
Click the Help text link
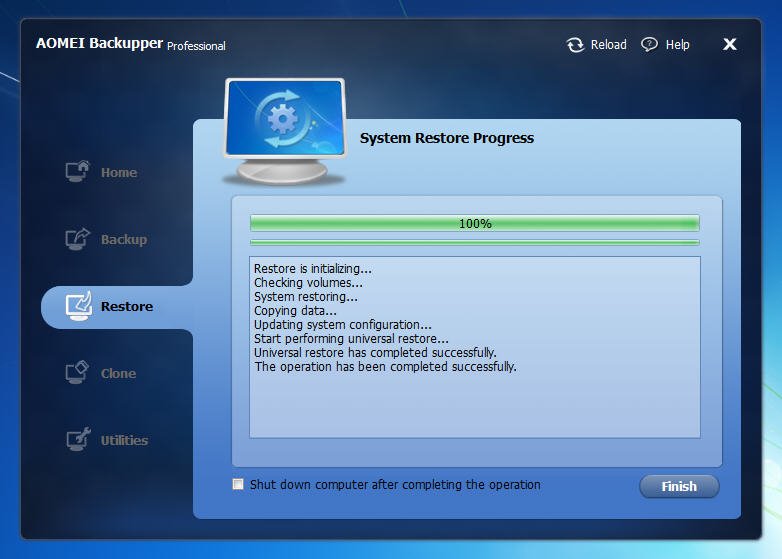677,44
